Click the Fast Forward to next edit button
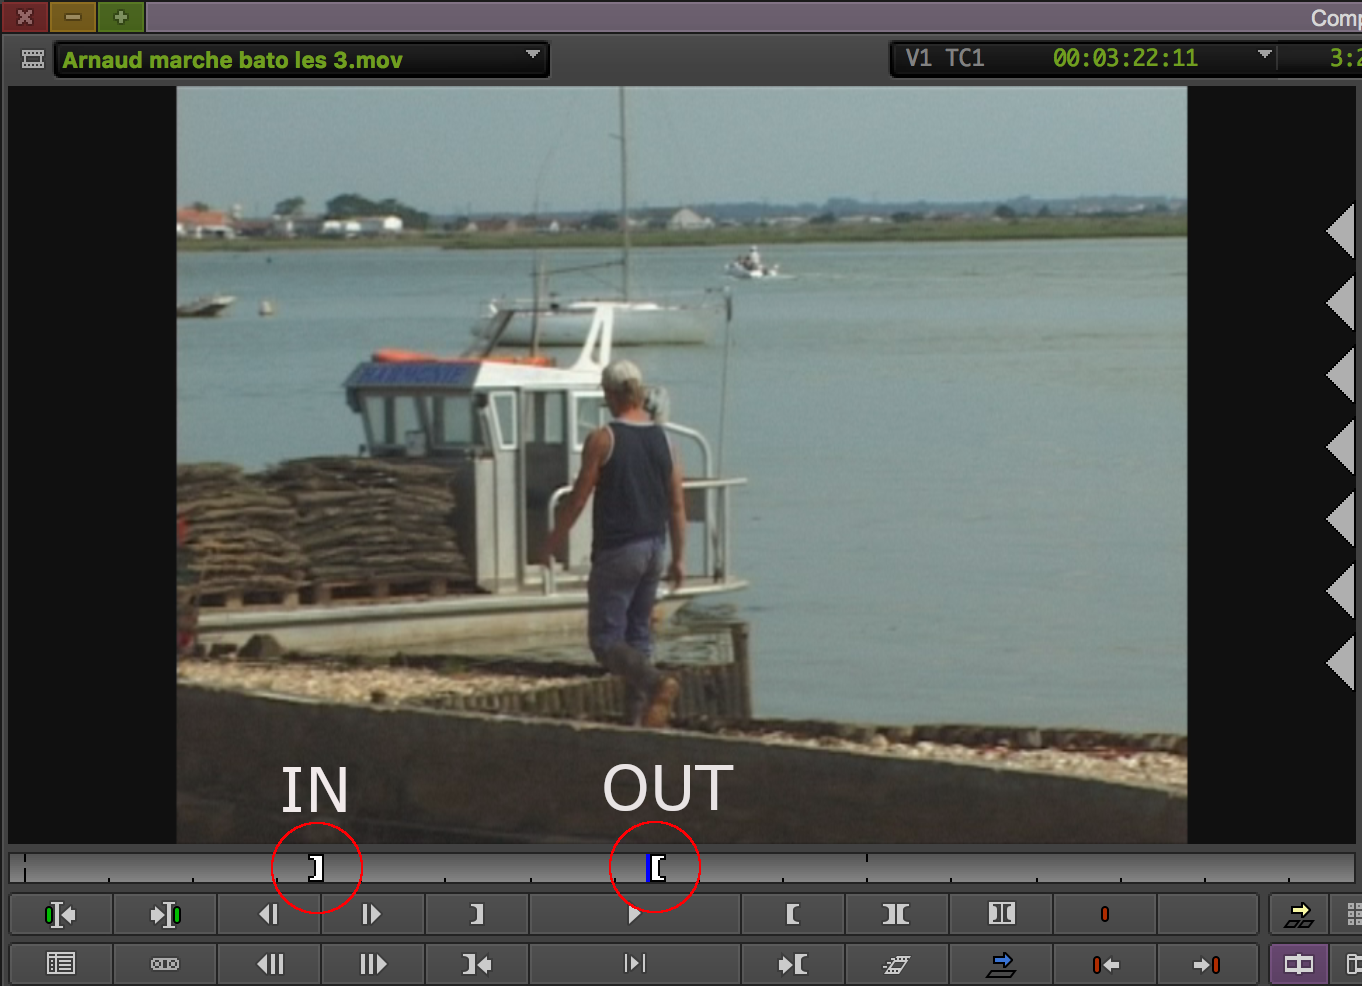The height and width of the screenshot is (986, 1362). (165, 914)
